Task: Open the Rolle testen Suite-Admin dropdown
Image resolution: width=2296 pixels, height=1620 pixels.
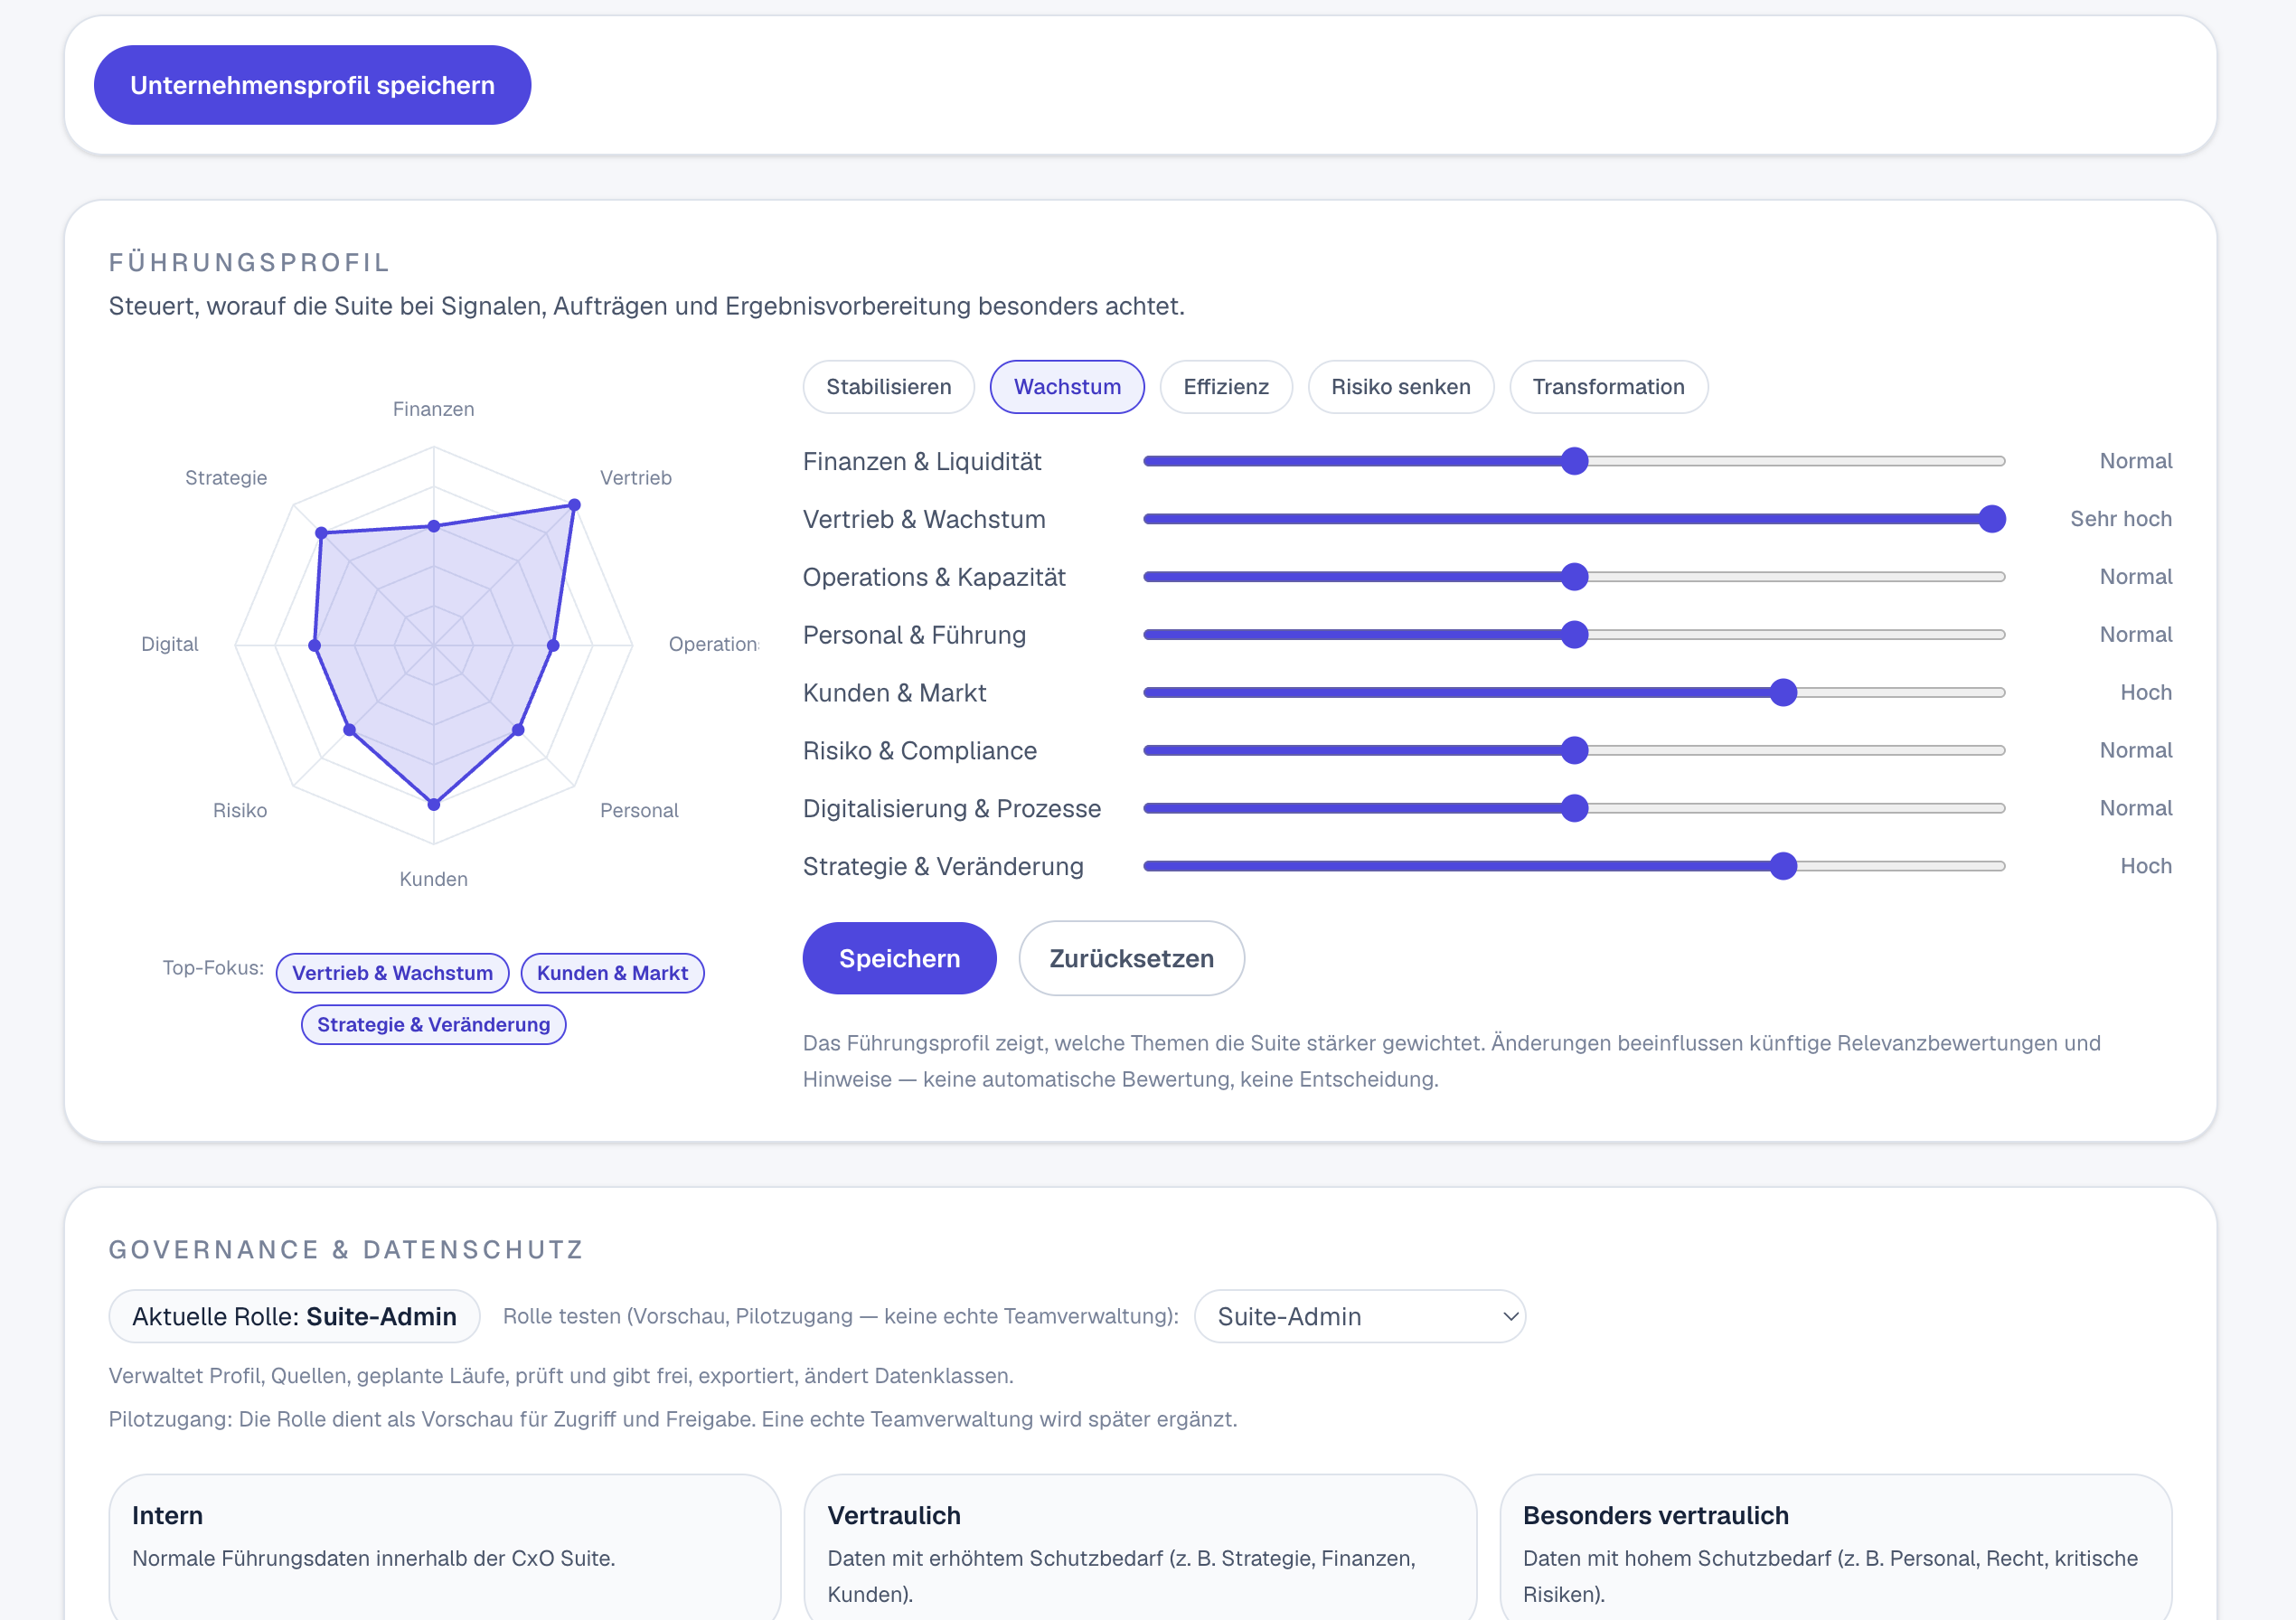Action: (x=1360, y=1316)
